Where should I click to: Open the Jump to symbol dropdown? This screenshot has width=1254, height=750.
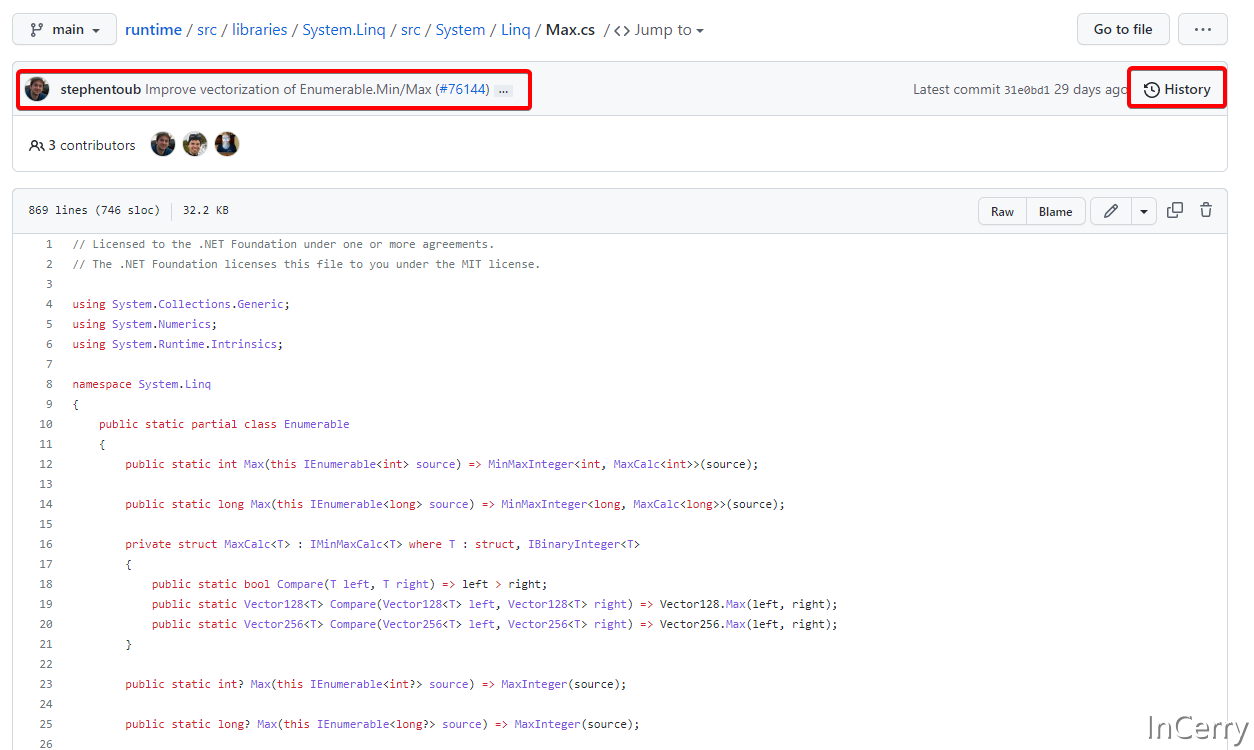[x=658, y=30]
